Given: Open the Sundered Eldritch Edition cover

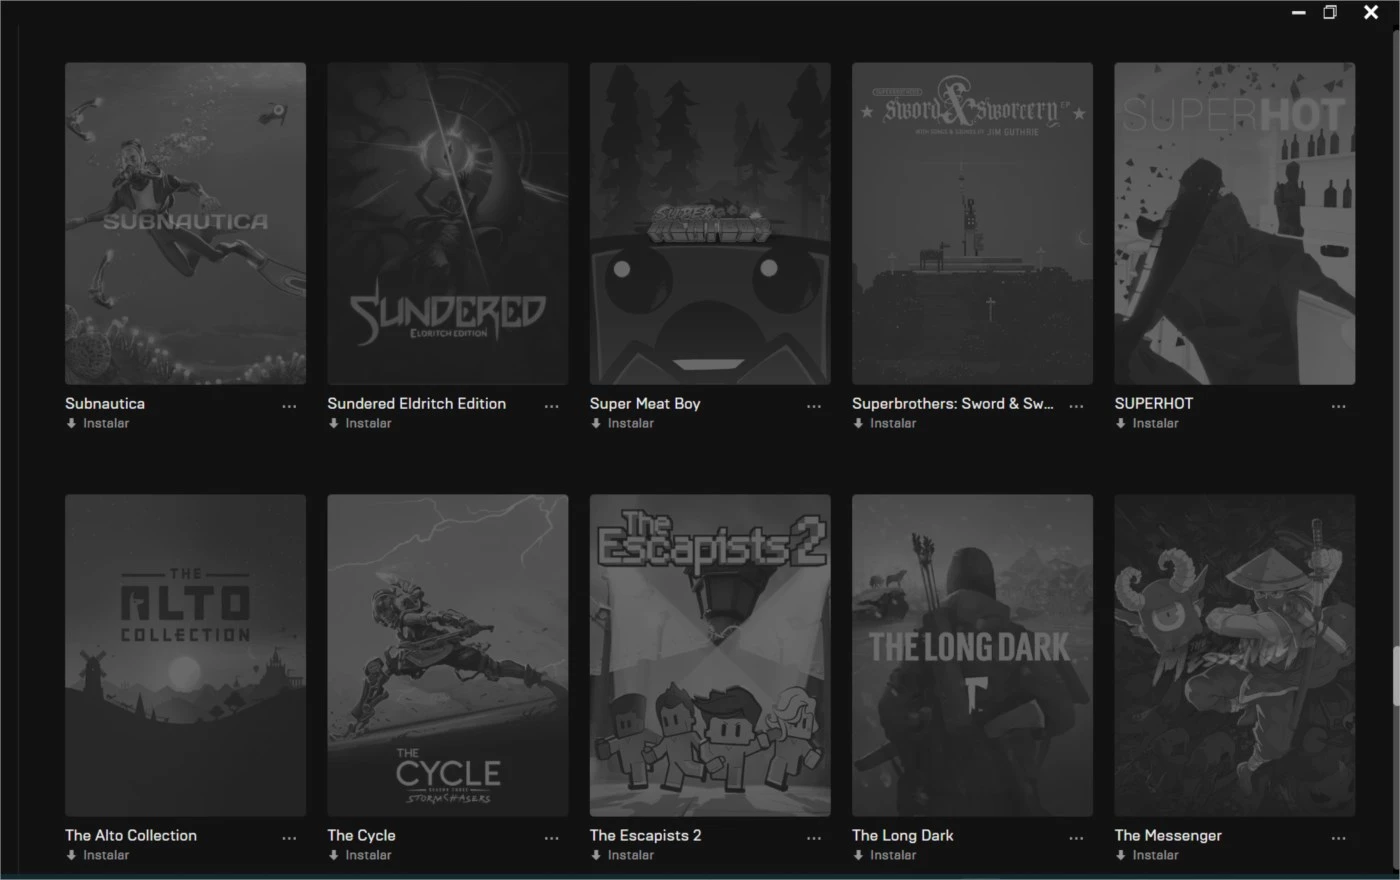Looking at the screenshot, I should (447, 223).
